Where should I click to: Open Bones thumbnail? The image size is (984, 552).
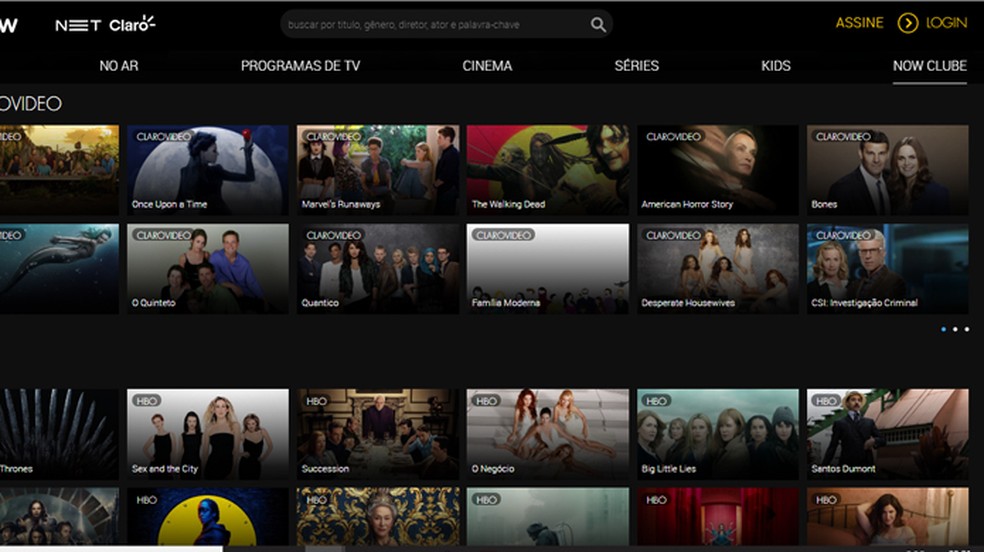tap(887, 170)
